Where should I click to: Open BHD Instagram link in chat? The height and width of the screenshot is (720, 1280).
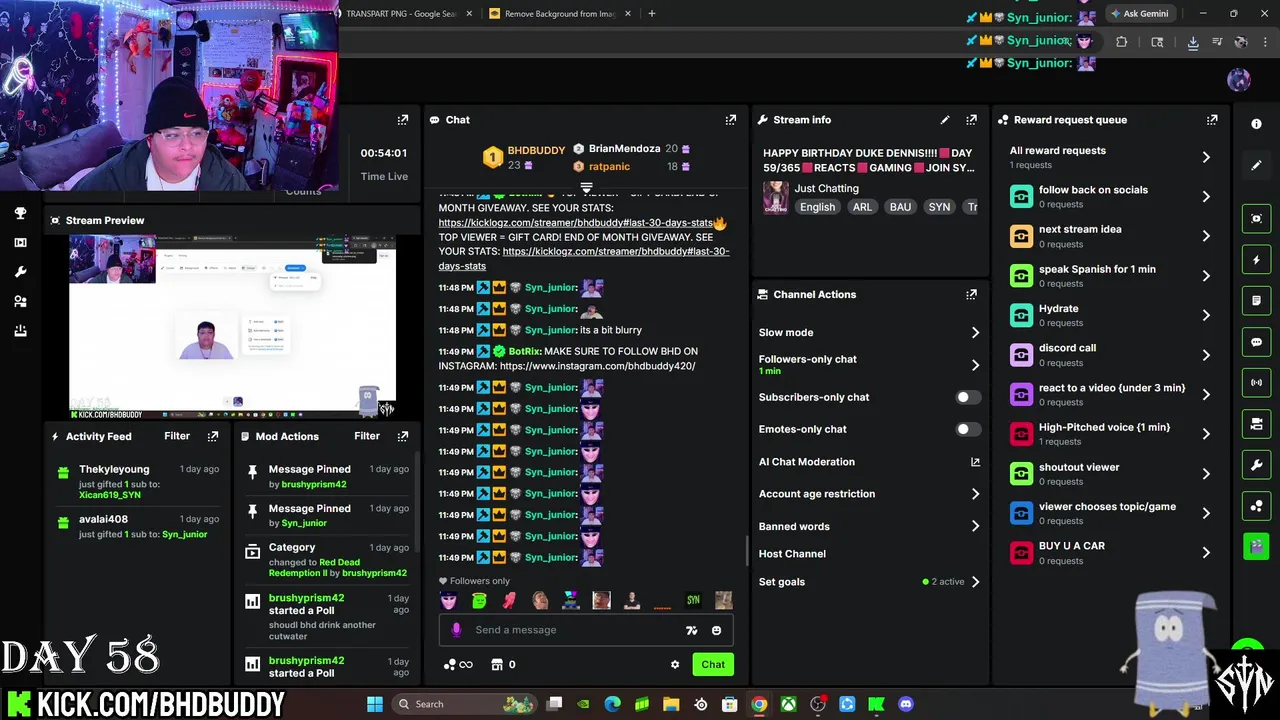(597, 367)
